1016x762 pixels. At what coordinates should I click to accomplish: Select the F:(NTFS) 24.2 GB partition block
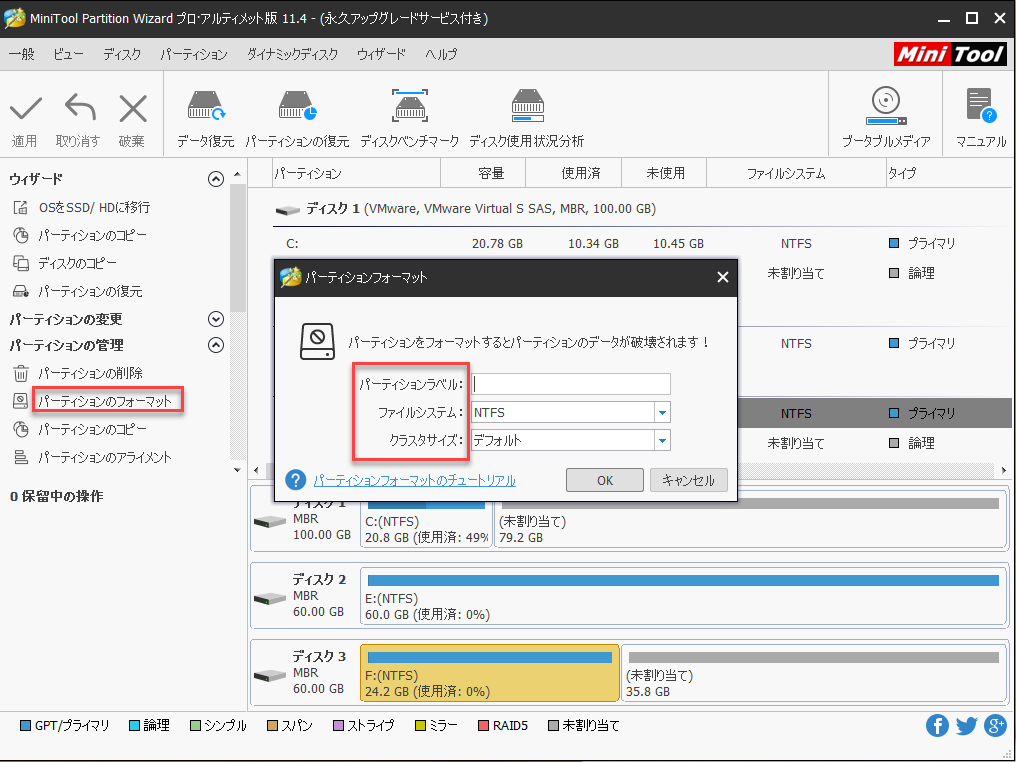click(490, 673)
